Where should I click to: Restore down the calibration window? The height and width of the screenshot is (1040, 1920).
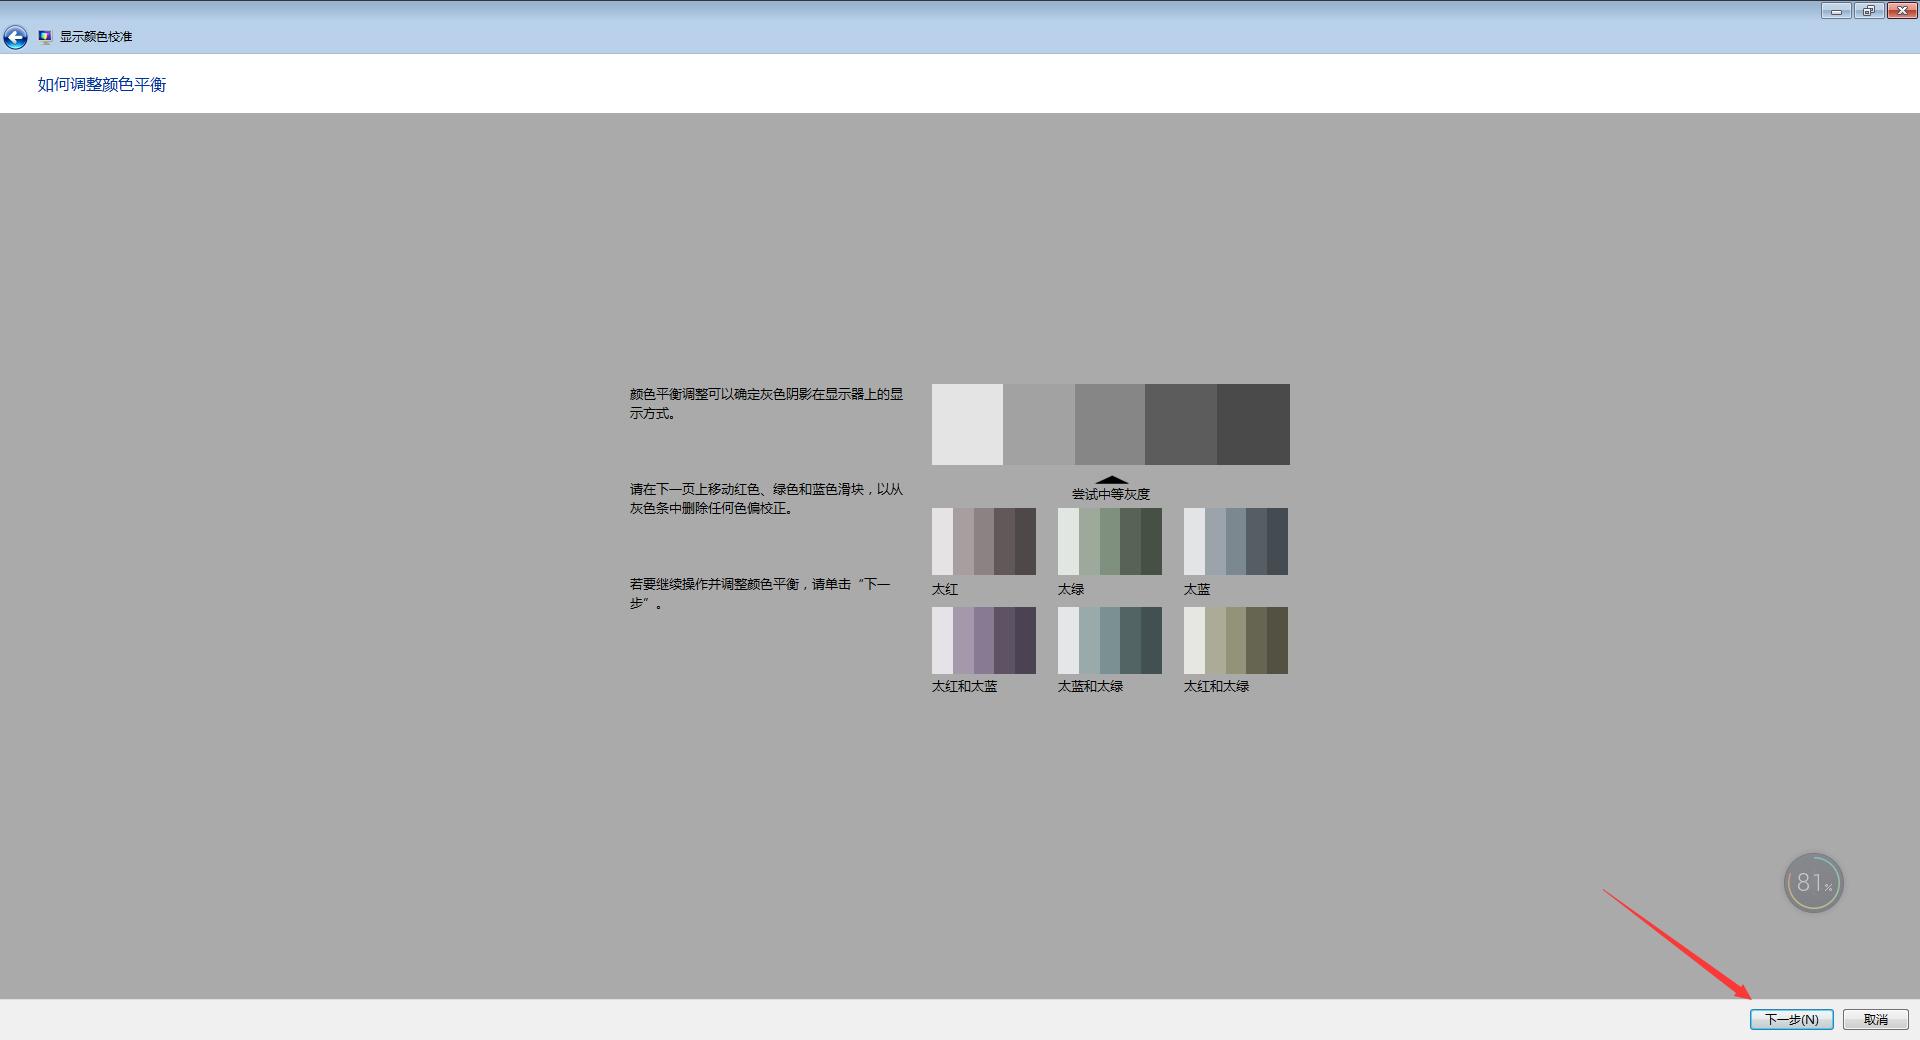coord(1868,11)
